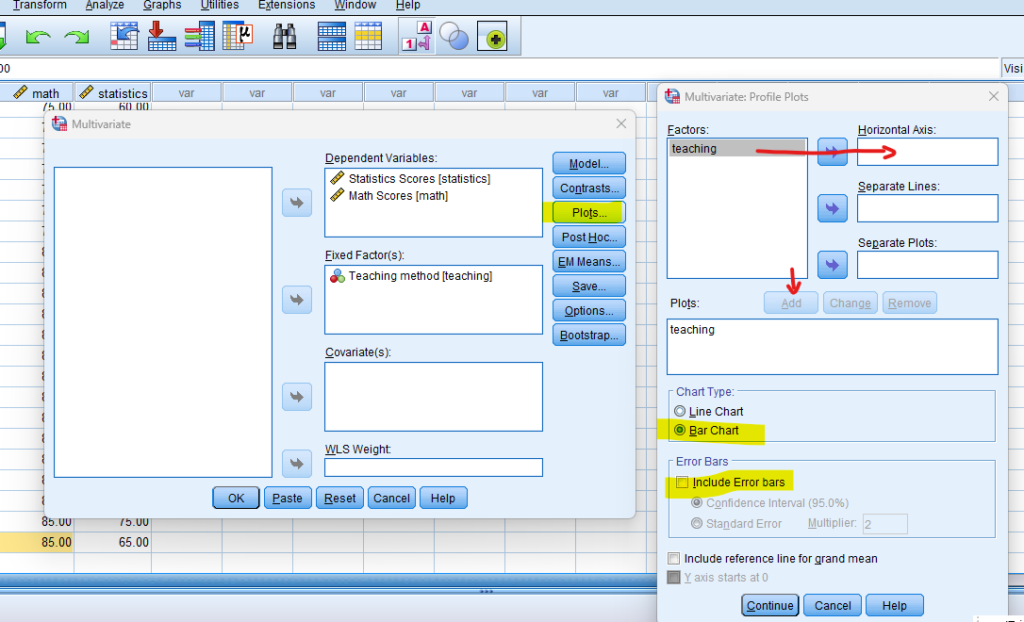This screenshot has width=1024, height=622.
Task: Check Include reference line for grand mean
Action: pos(674,558)
